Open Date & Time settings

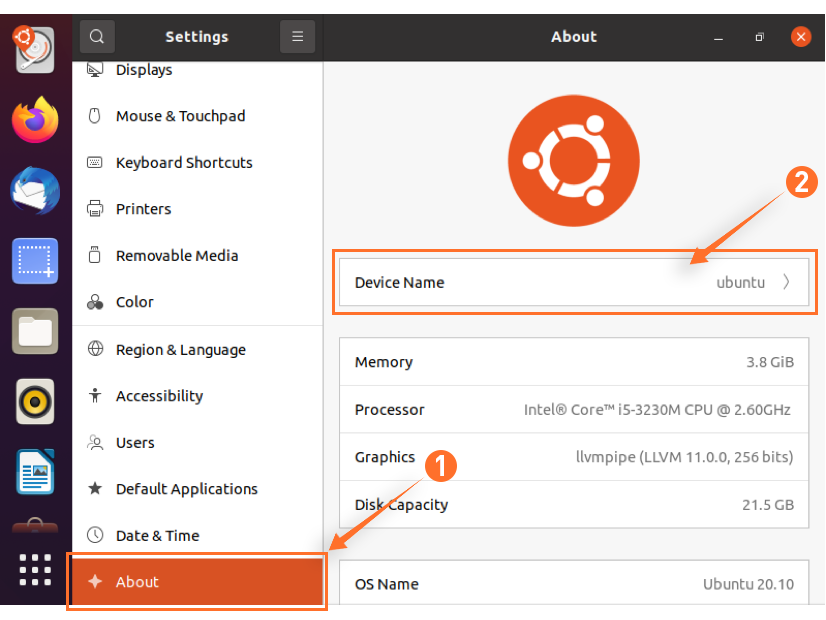[197, 535]
